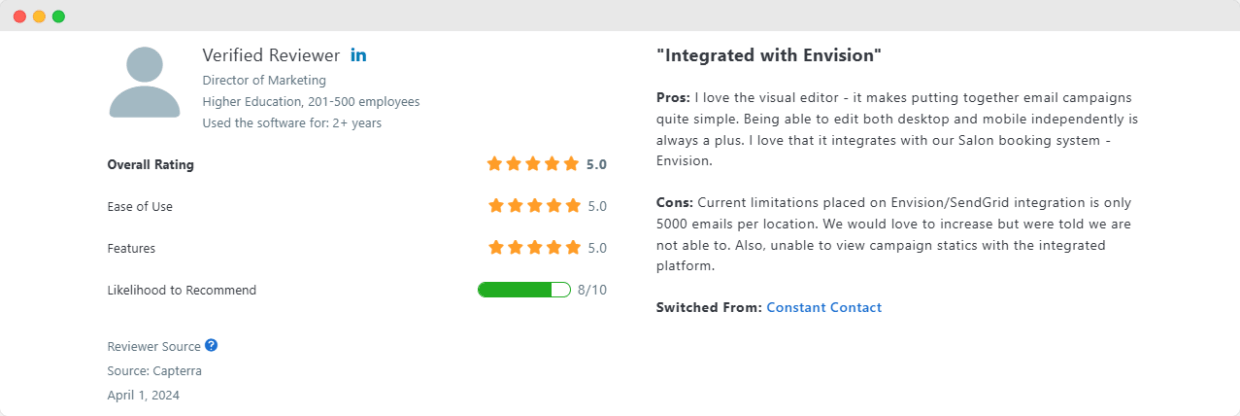Click the Director of Marketing job title
The height and width of the screenshot is (416, 1240).
point(264,80)
